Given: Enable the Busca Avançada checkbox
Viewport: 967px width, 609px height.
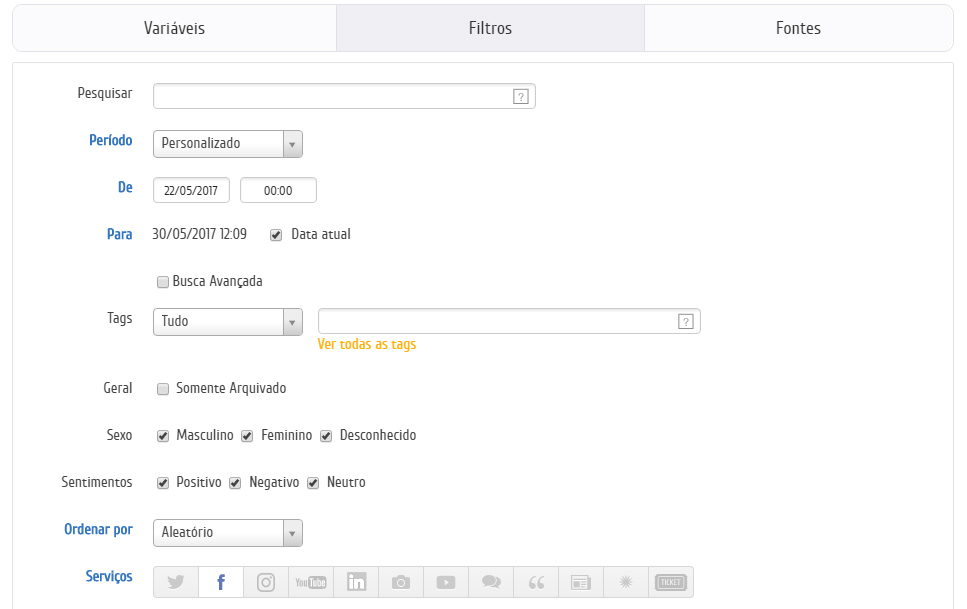Looking at the screenshot, I should point(163,282).
